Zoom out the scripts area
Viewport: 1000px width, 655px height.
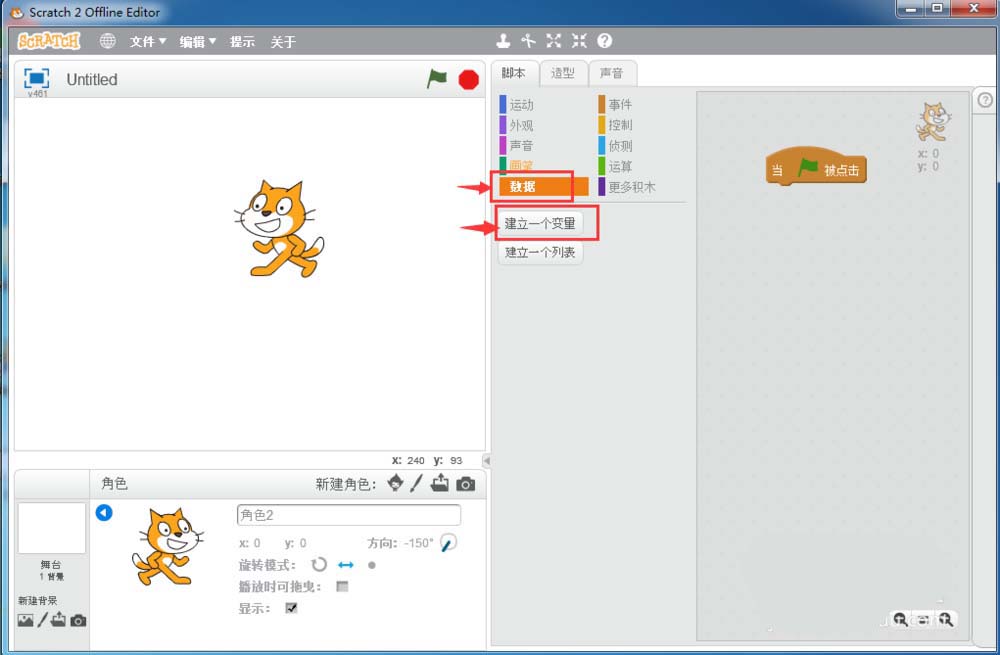900,619
